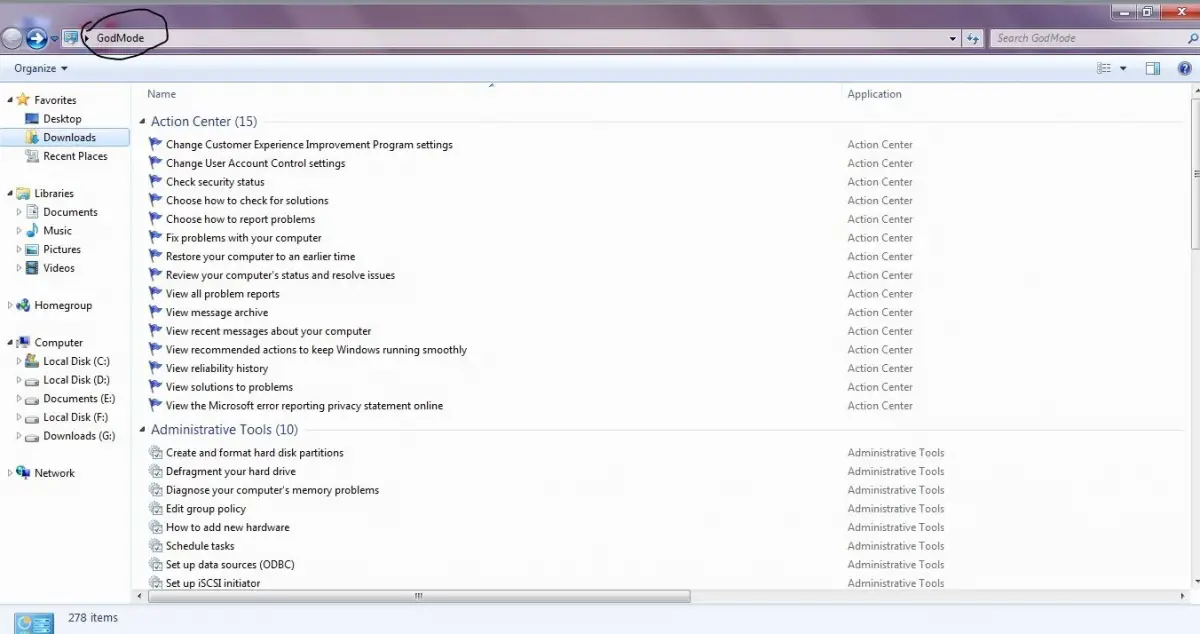Open Documents (E:) drive
Image resolution: width=1200 pixels, height=634 pixels.
tap(79, 398)
